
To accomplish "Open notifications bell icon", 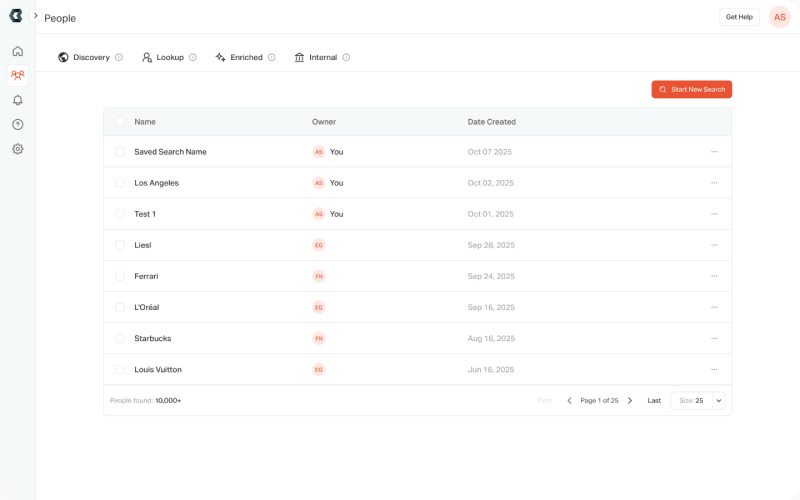I will 18,100.
